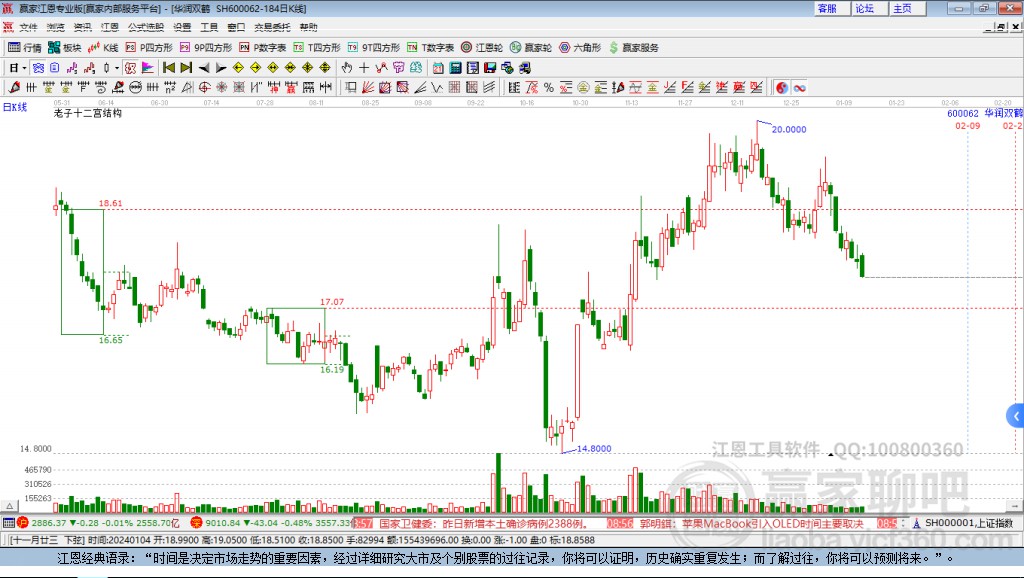Click the red 权 adjustment icon
Screen dimensions: 1024x578
coord(131,67)
